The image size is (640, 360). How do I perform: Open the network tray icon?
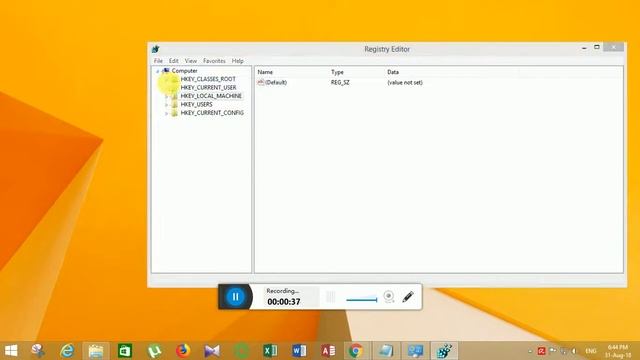564,351
